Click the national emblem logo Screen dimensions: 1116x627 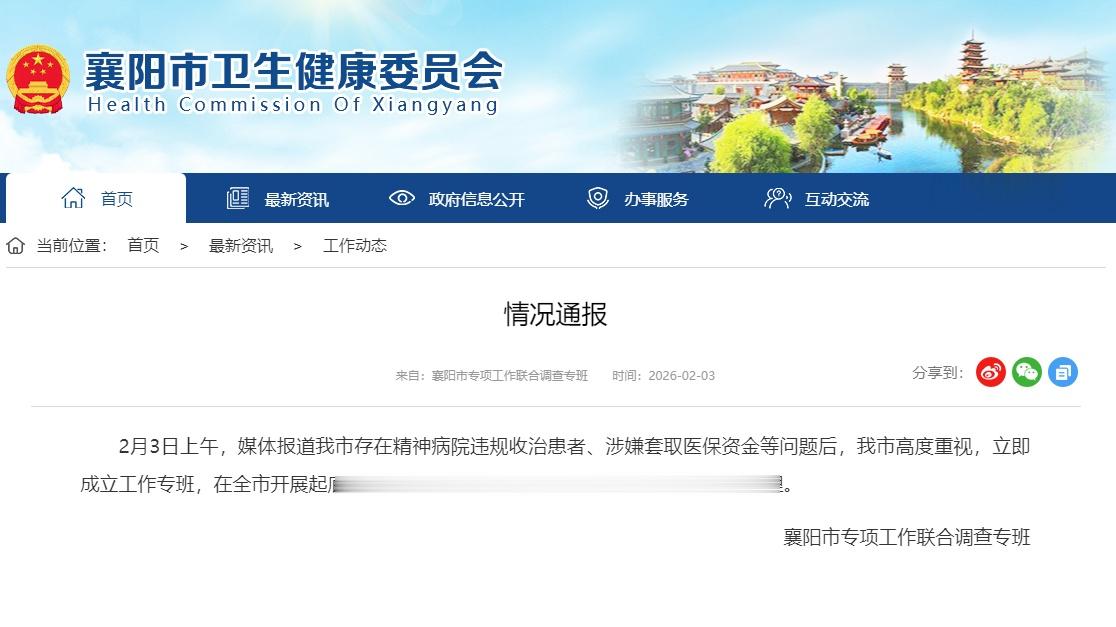point(40,80)
